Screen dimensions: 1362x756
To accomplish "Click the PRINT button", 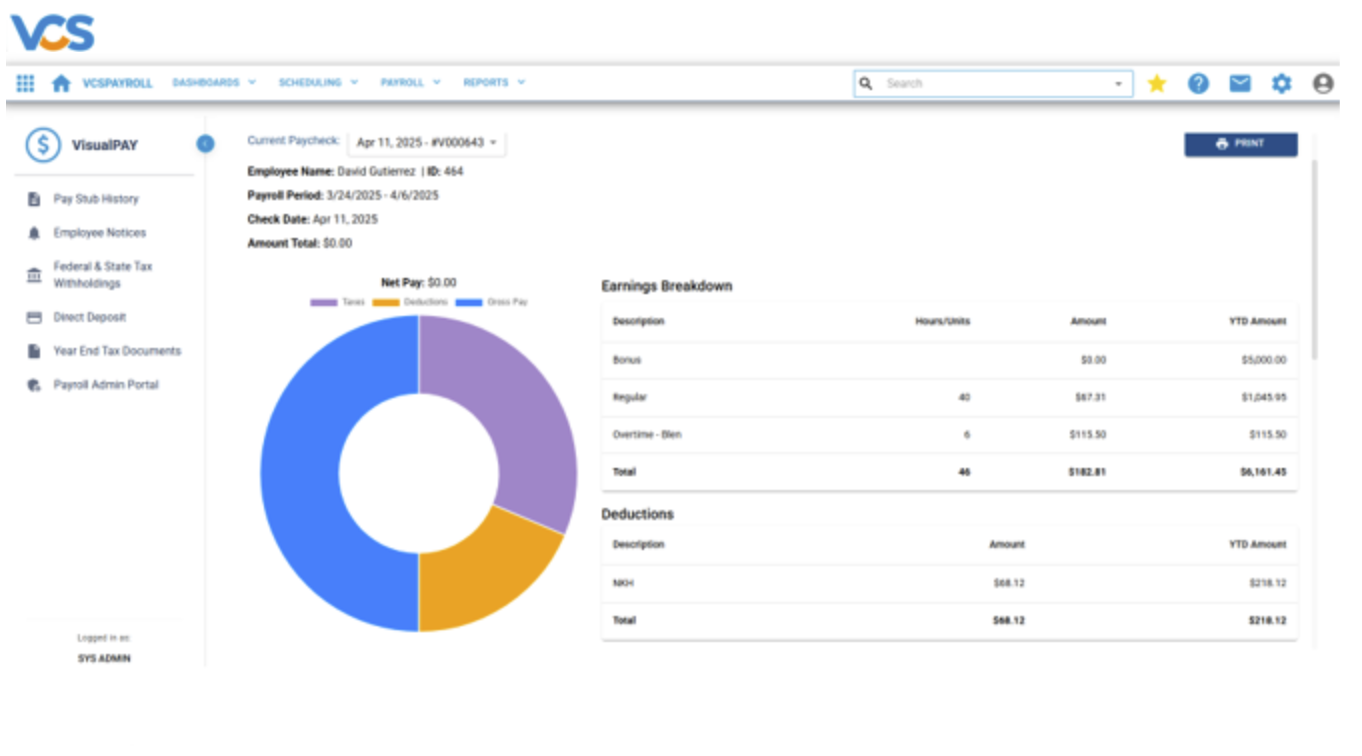I will tap(1240, 144).
